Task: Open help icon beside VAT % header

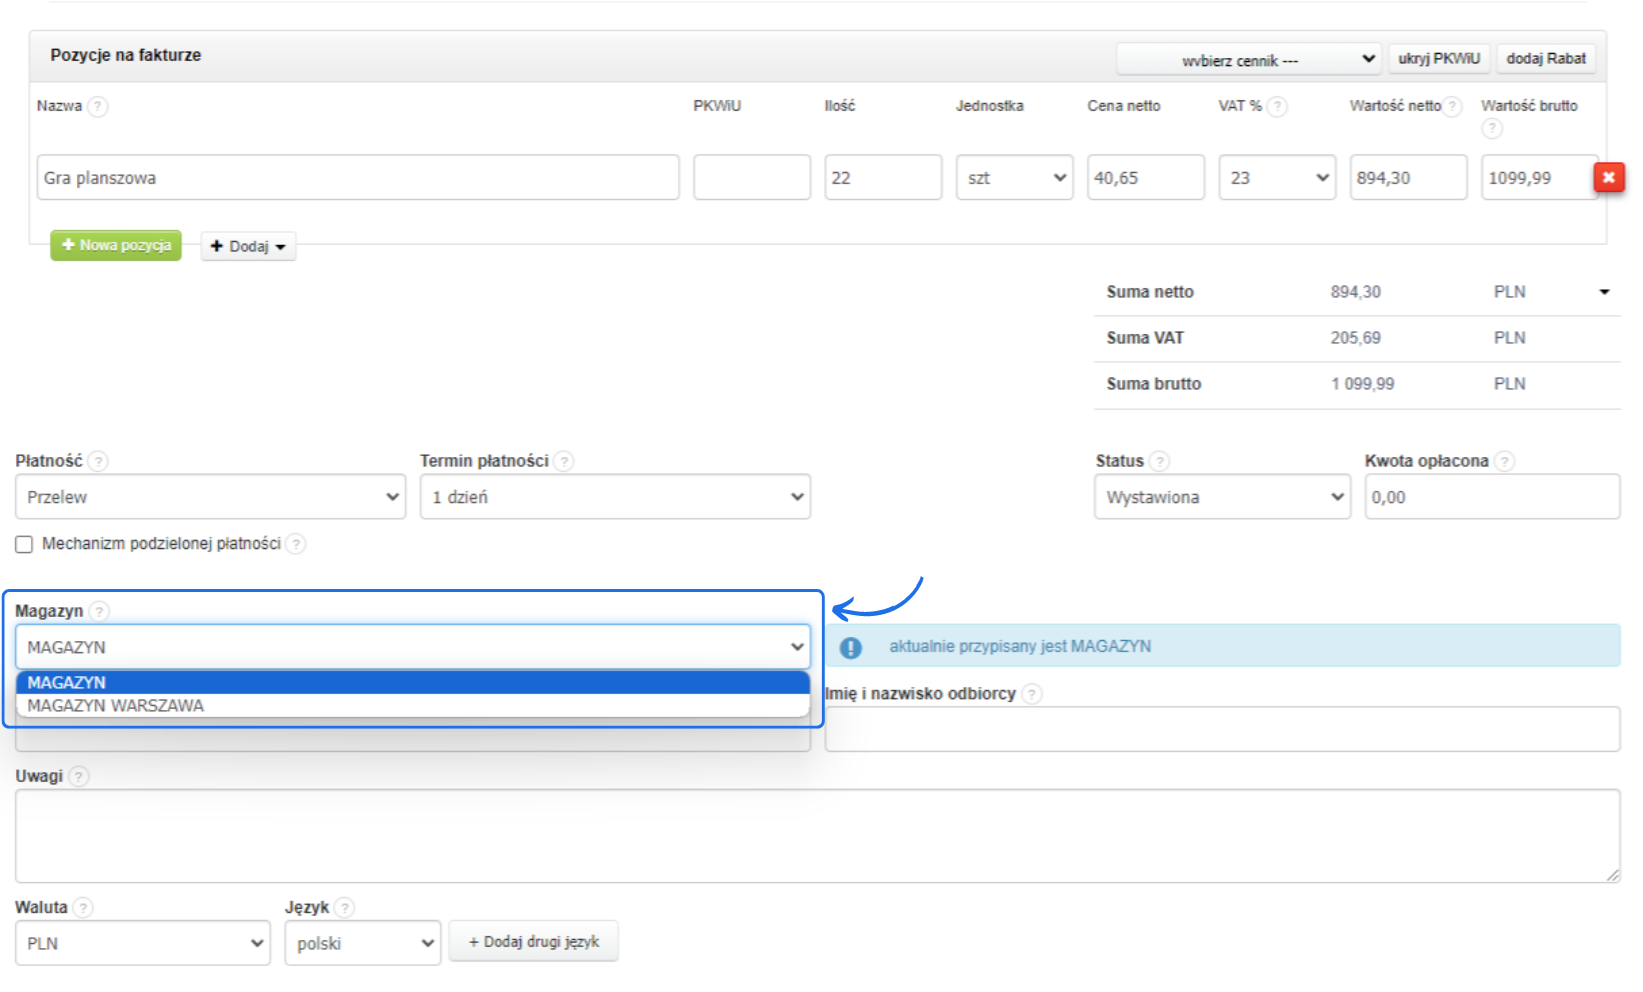Action: click(x=1277, y=106)
